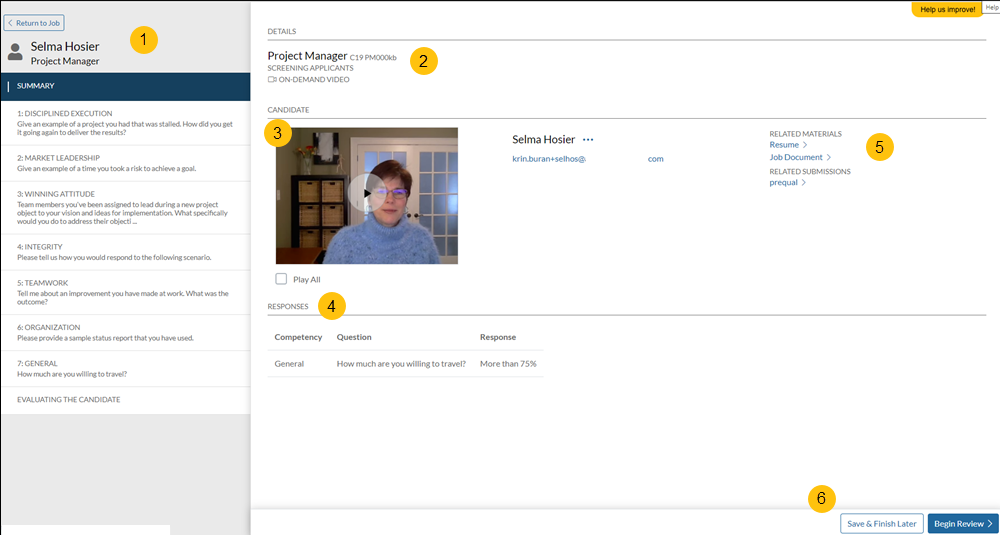This screenshot has height=535, width=1000.
Task: Open question 2: Market Leadership
Action: click(x=124, y=163)
